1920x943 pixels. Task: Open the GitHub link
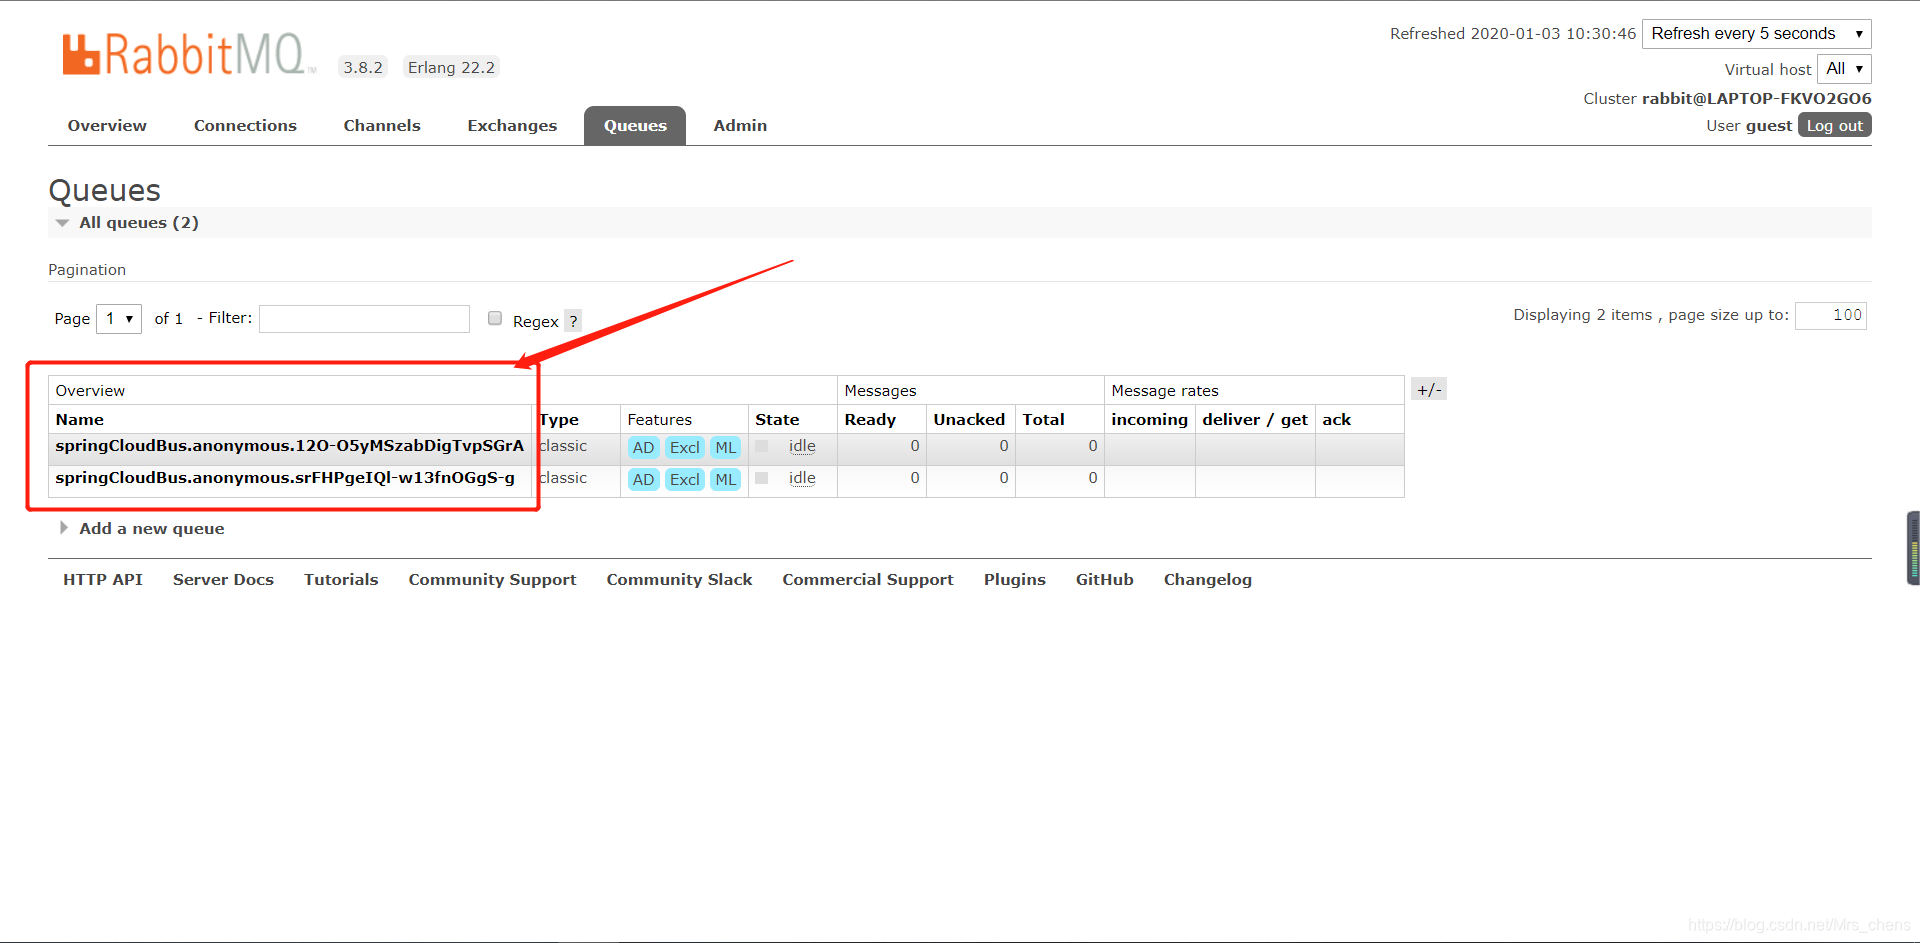click(1104, 580)
